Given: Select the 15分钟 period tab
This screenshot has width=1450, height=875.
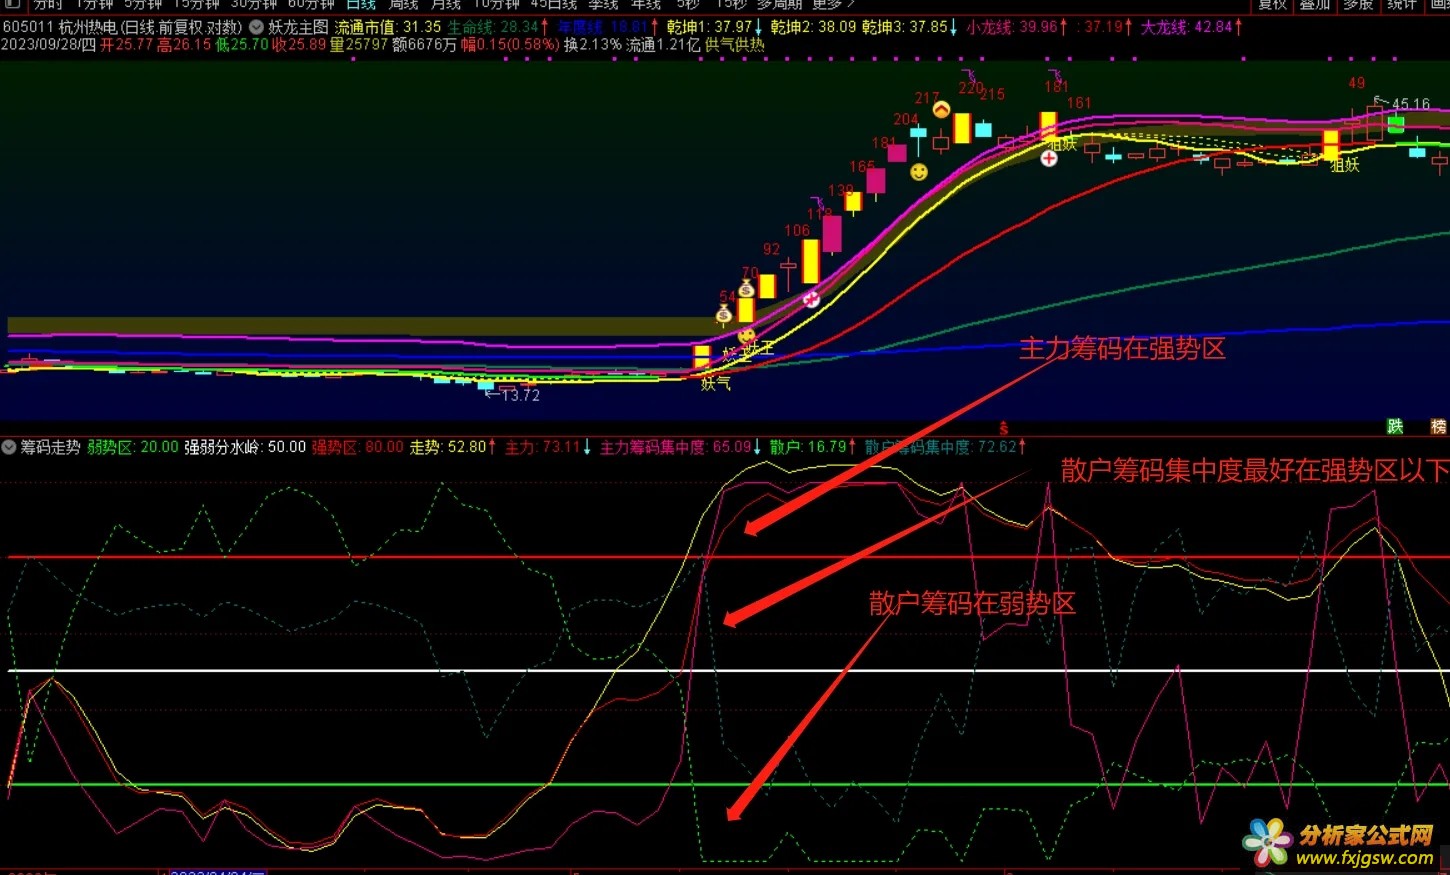Looking at the screenshot, I should point(196,5).
